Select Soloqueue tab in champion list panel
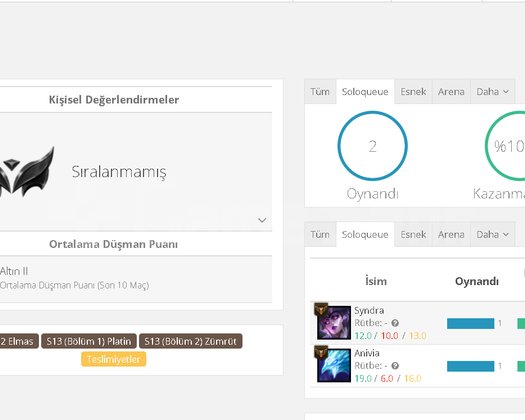This screenshot has width=525, height=420. click(x=365, y=234)
